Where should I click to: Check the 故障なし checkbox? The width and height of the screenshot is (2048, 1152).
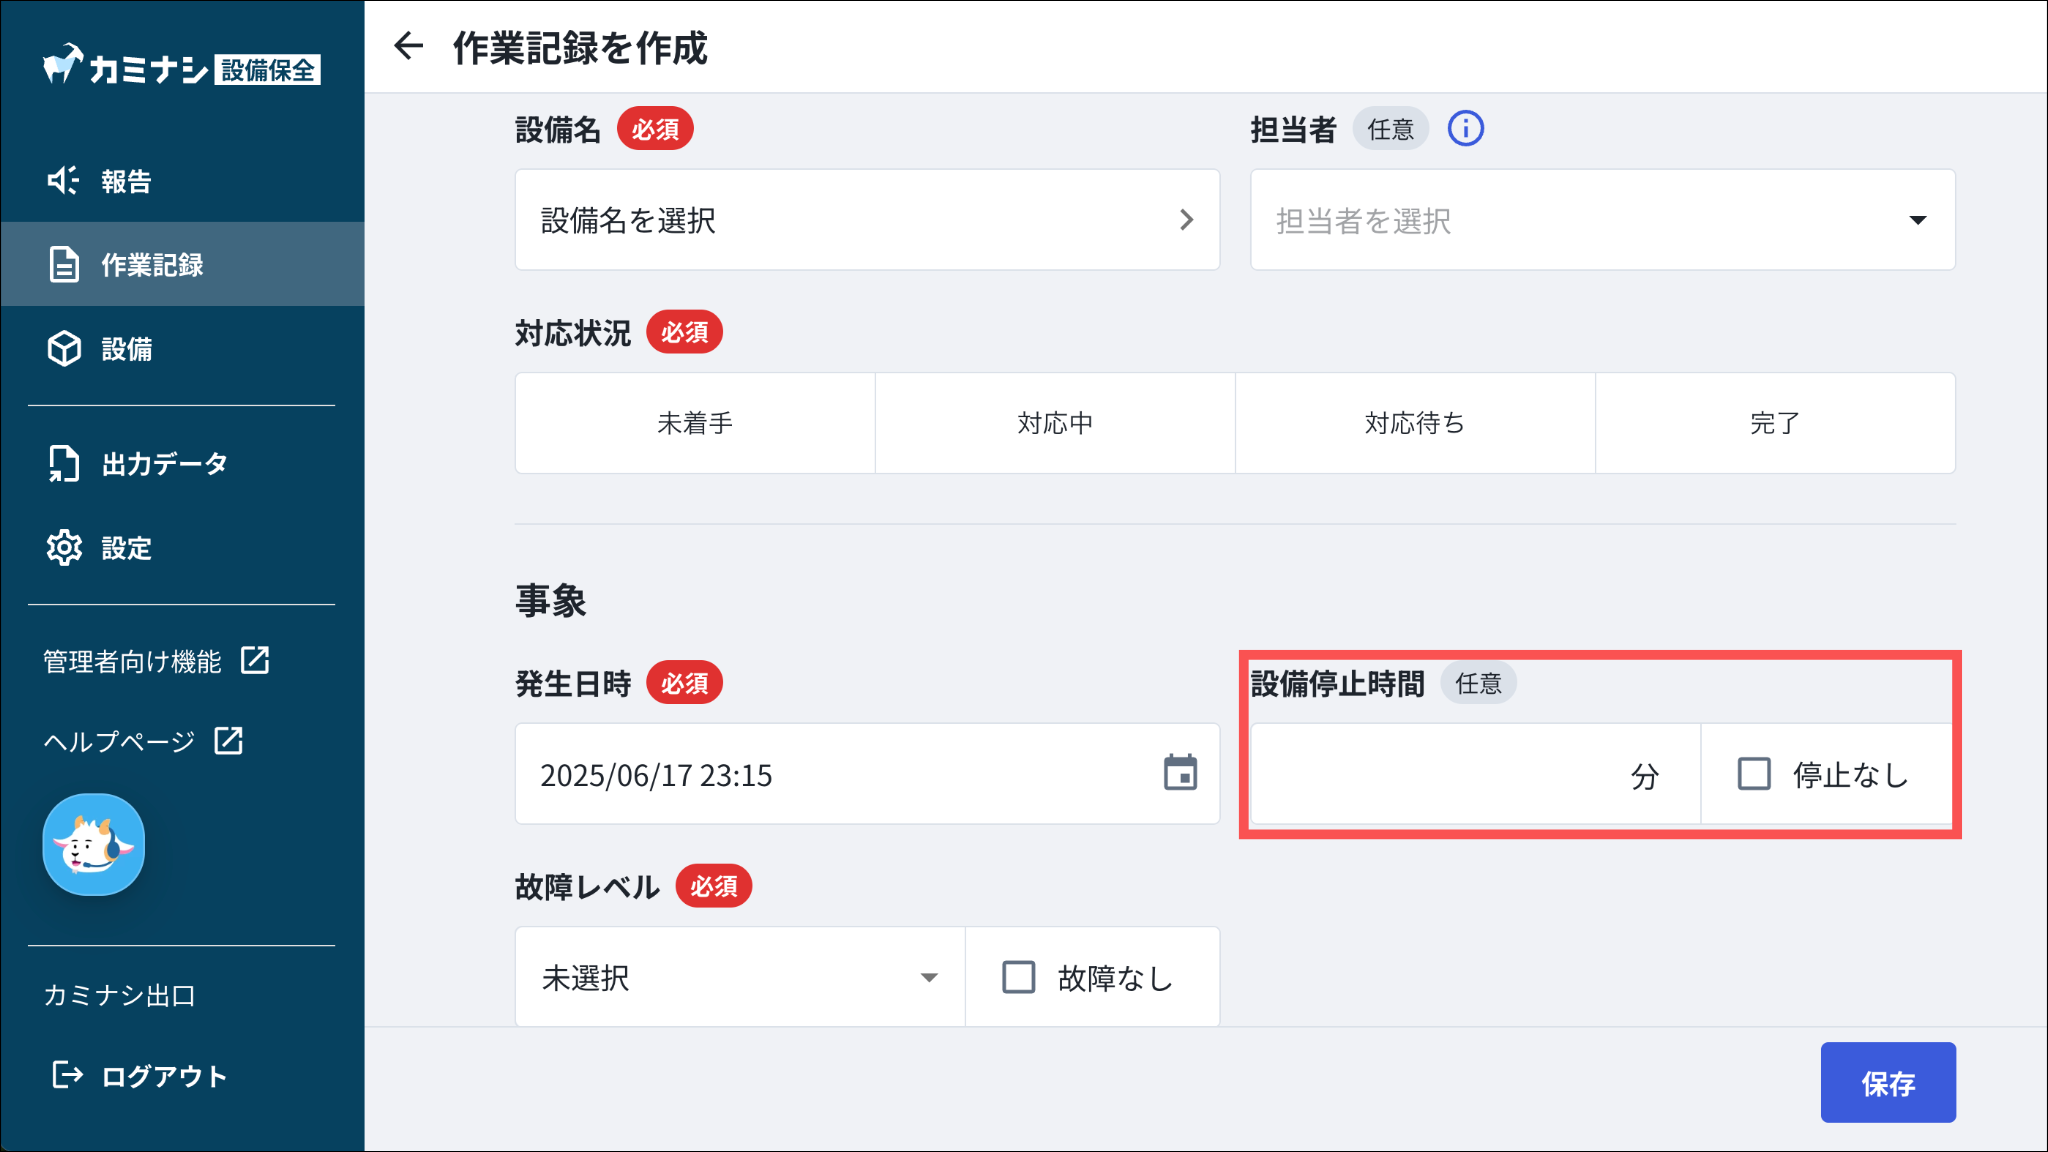[x=1018, y=977]
